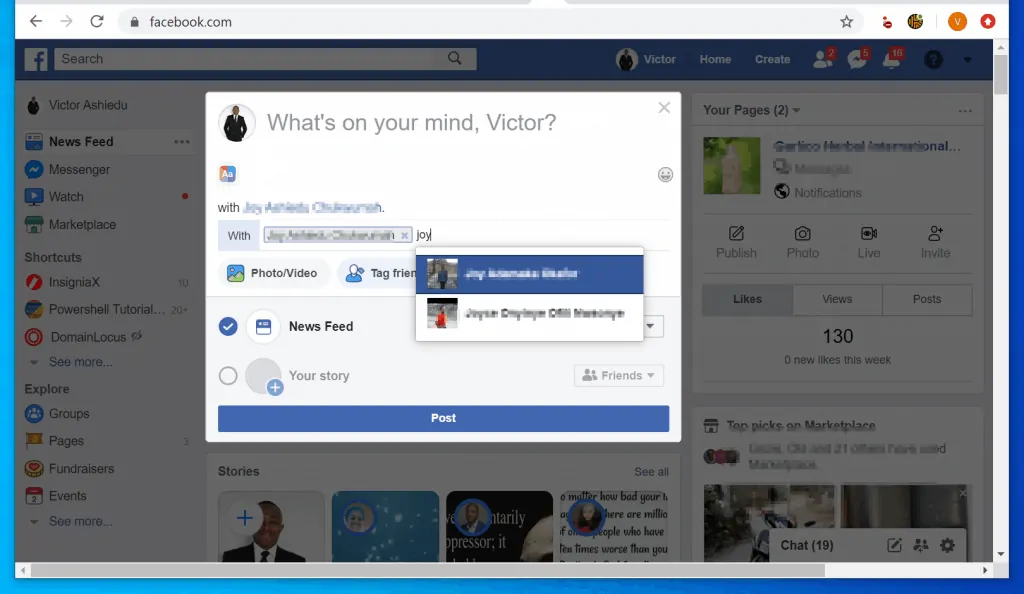
Task: Open account menu dropdown arrow in top bar
Action: pyautogui.click(x=968, y=60)
